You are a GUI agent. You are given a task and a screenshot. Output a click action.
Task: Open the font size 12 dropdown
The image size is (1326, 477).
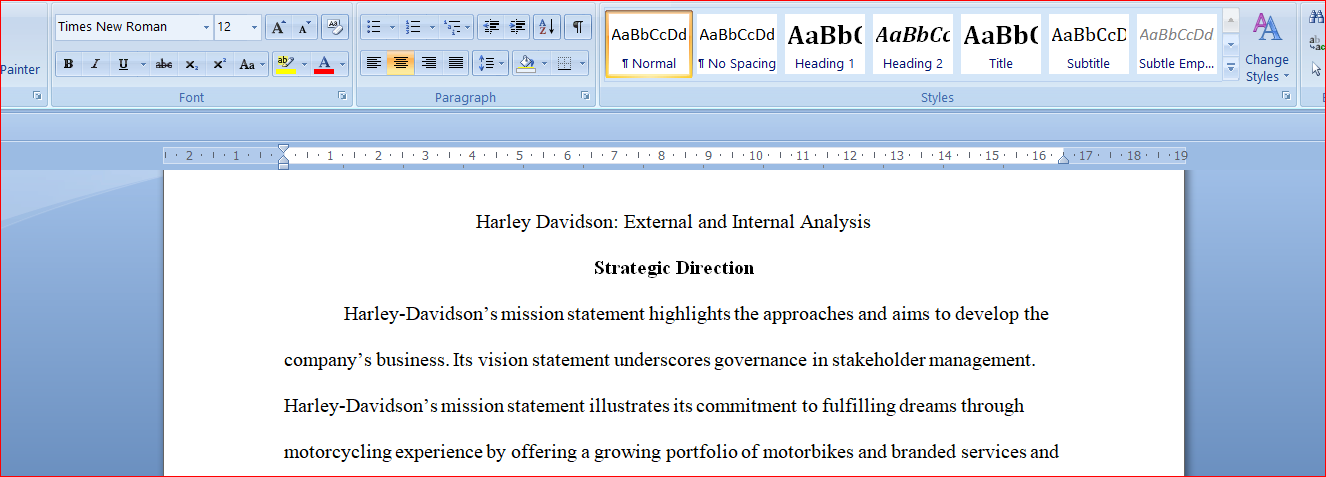[254, 27]
